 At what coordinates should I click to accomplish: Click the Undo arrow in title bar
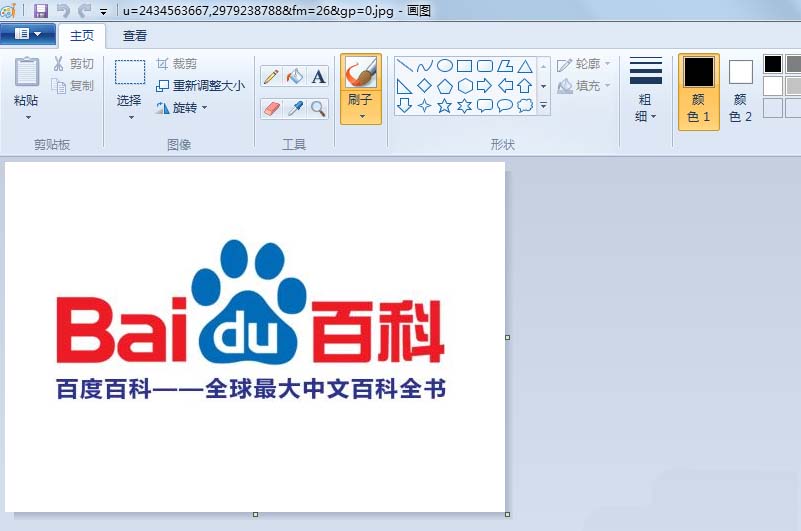coord(62,10)
